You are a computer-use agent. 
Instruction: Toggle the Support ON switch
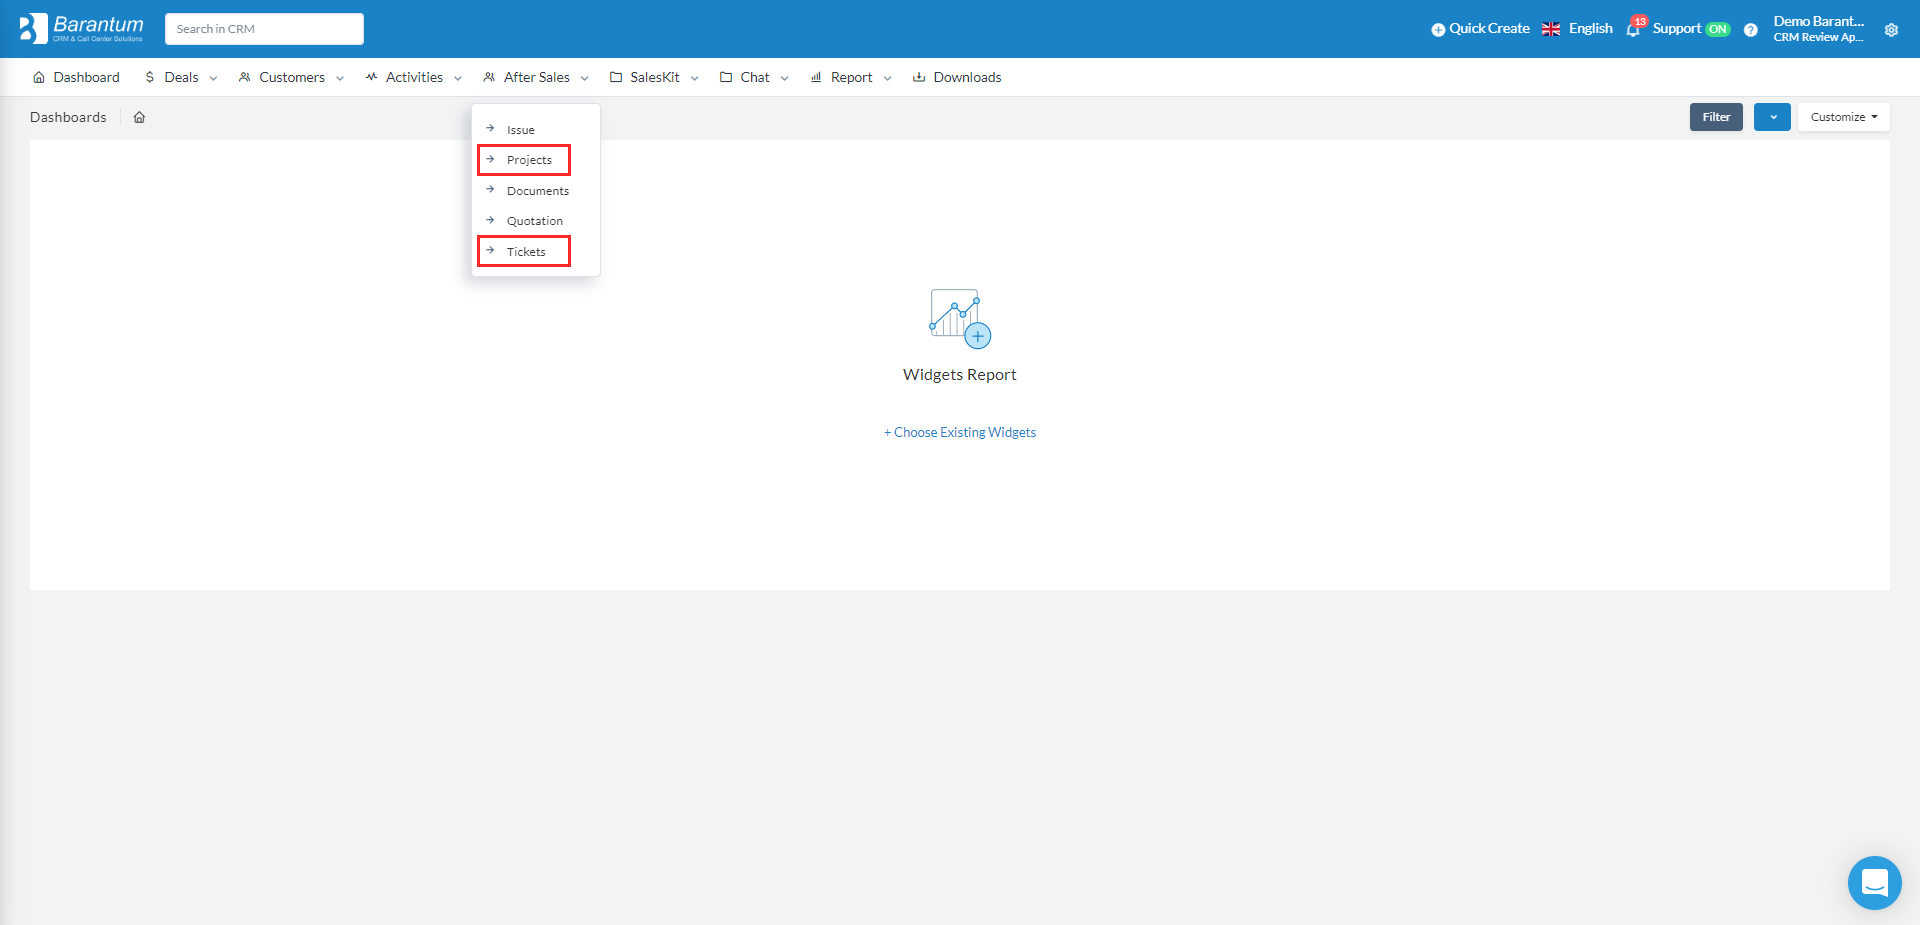[1718, 29]
